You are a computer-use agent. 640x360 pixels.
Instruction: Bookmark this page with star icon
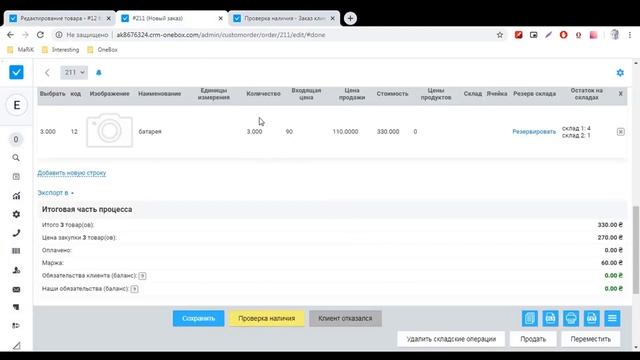[500, 35]
